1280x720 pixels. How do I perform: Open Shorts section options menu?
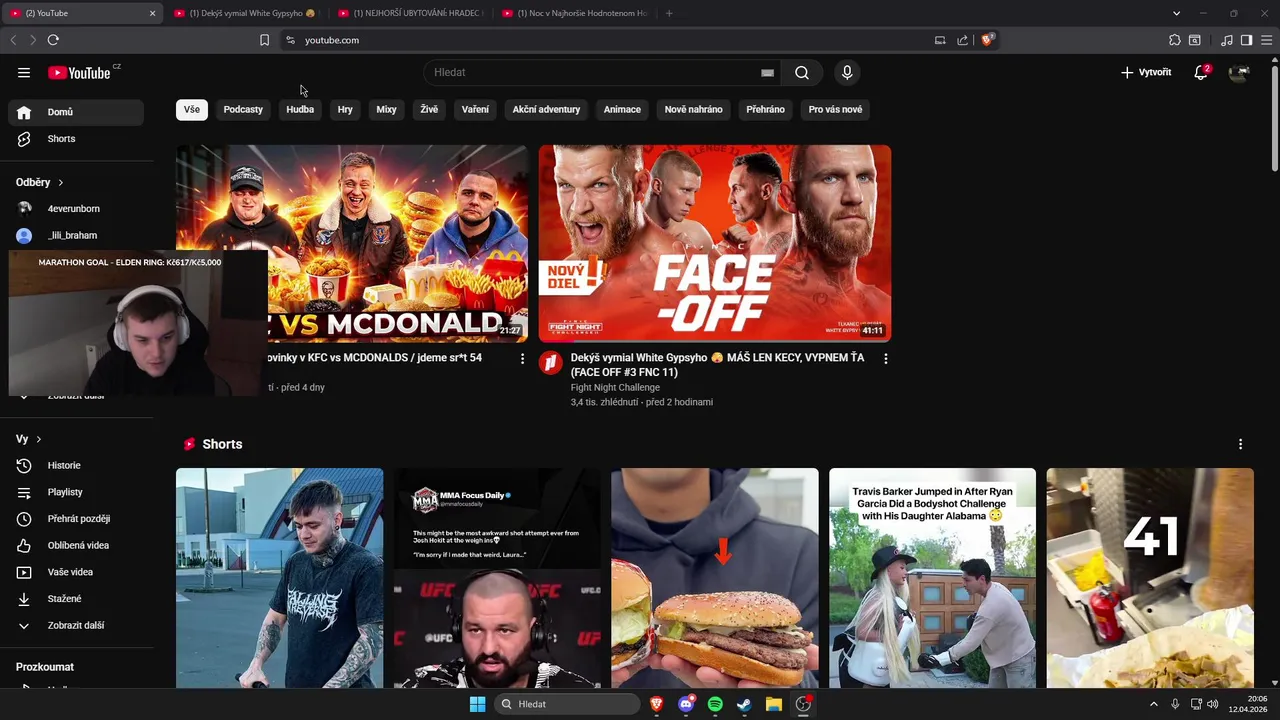point(1240,444)
